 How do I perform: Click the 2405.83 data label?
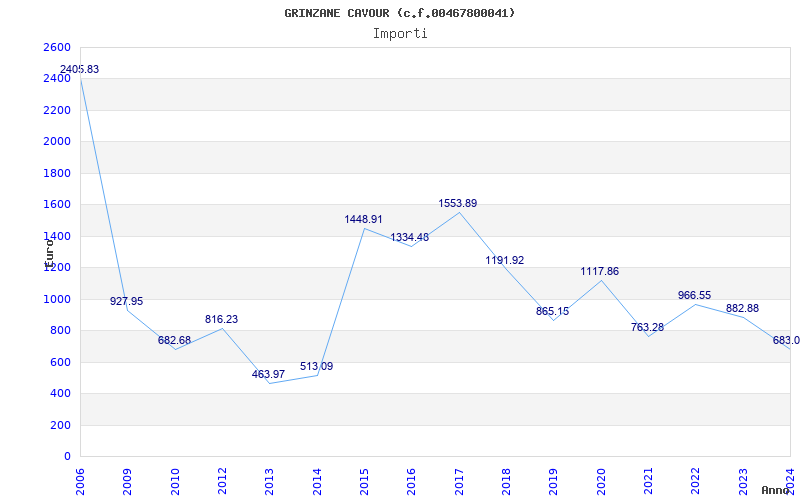[x=80, y=69]
